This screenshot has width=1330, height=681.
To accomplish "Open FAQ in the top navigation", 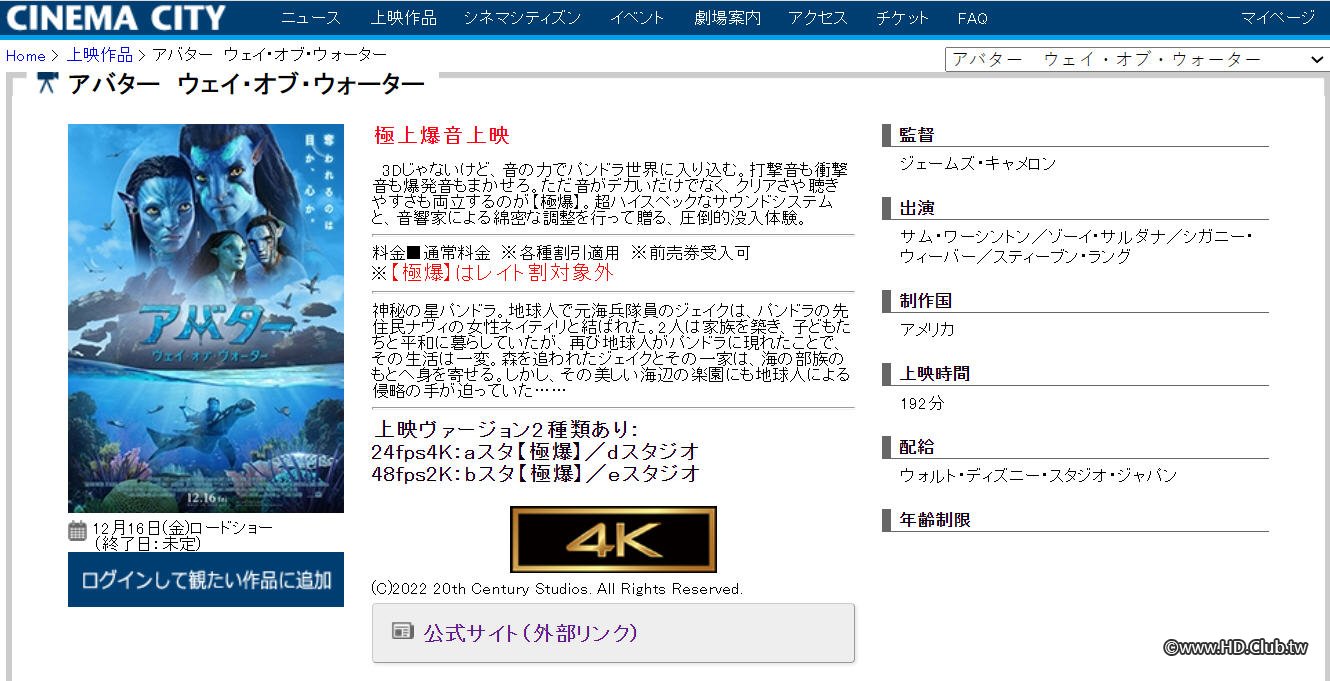I will pos(972,18).
